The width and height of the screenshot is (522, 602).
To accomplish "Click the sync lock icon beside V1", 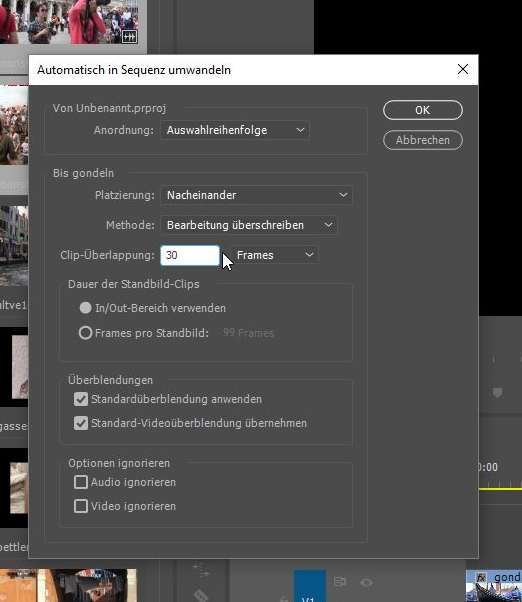I will point(340,582).
